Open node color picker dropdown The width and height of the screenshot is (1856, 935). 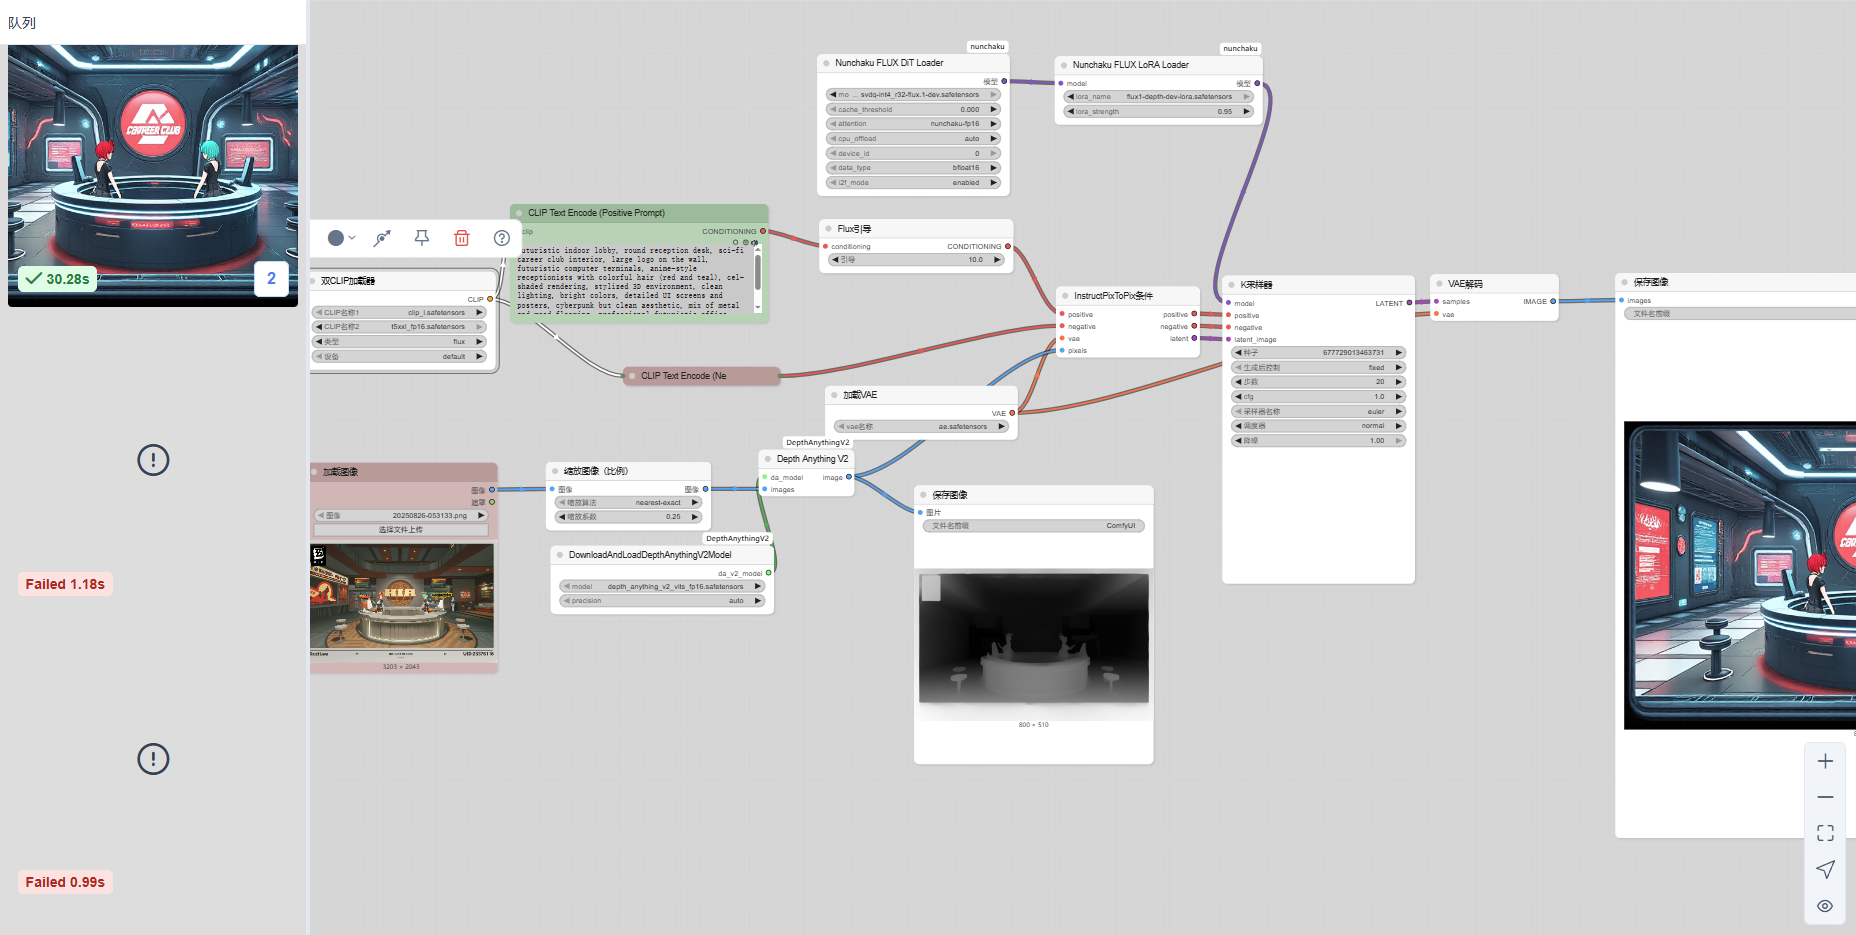[341, 238]
